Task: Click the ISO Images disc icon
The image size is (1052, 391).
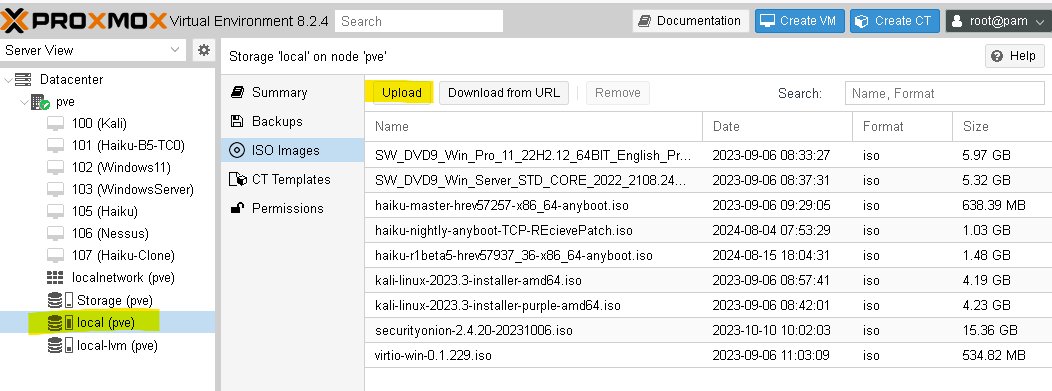Action: click(237, 150)
